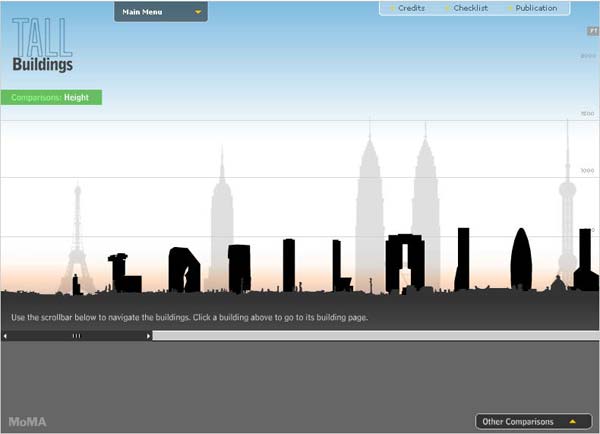
Task: Open the Main Menu dropdown
Action: tap(161, 11)
